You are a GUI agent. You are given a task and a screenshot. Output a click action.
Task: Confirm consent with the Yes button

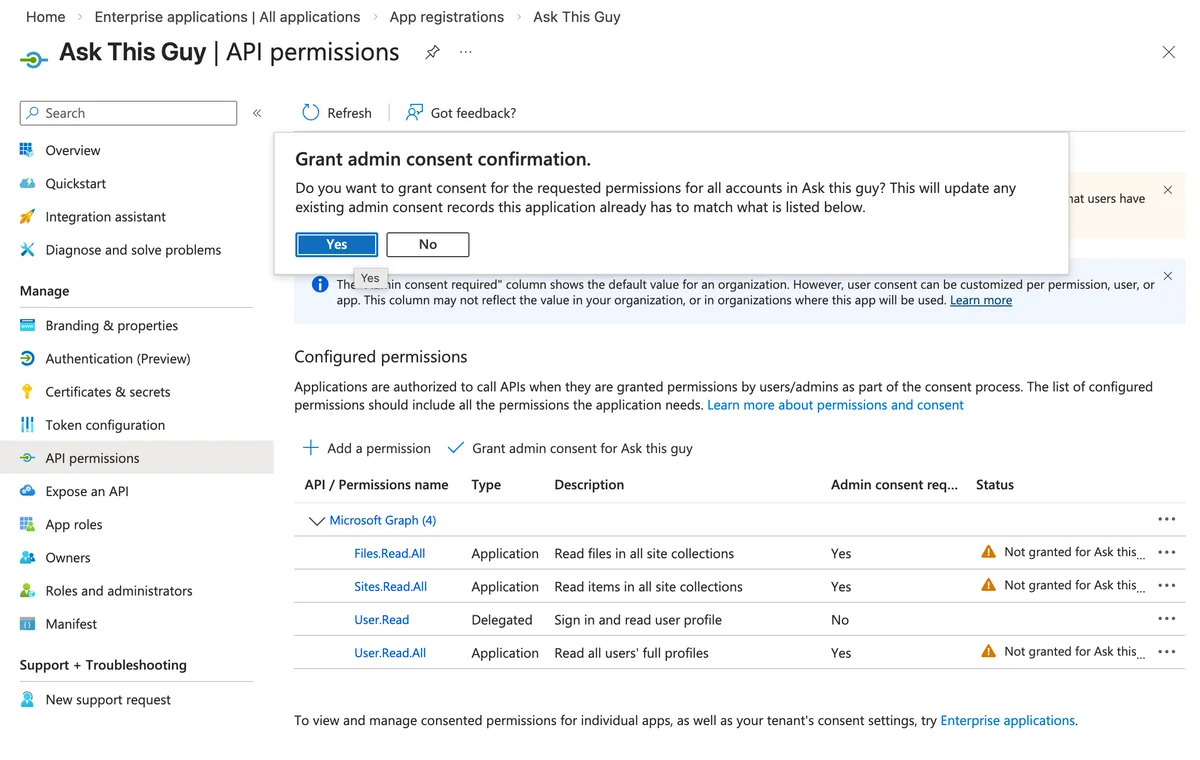[337, 244]
